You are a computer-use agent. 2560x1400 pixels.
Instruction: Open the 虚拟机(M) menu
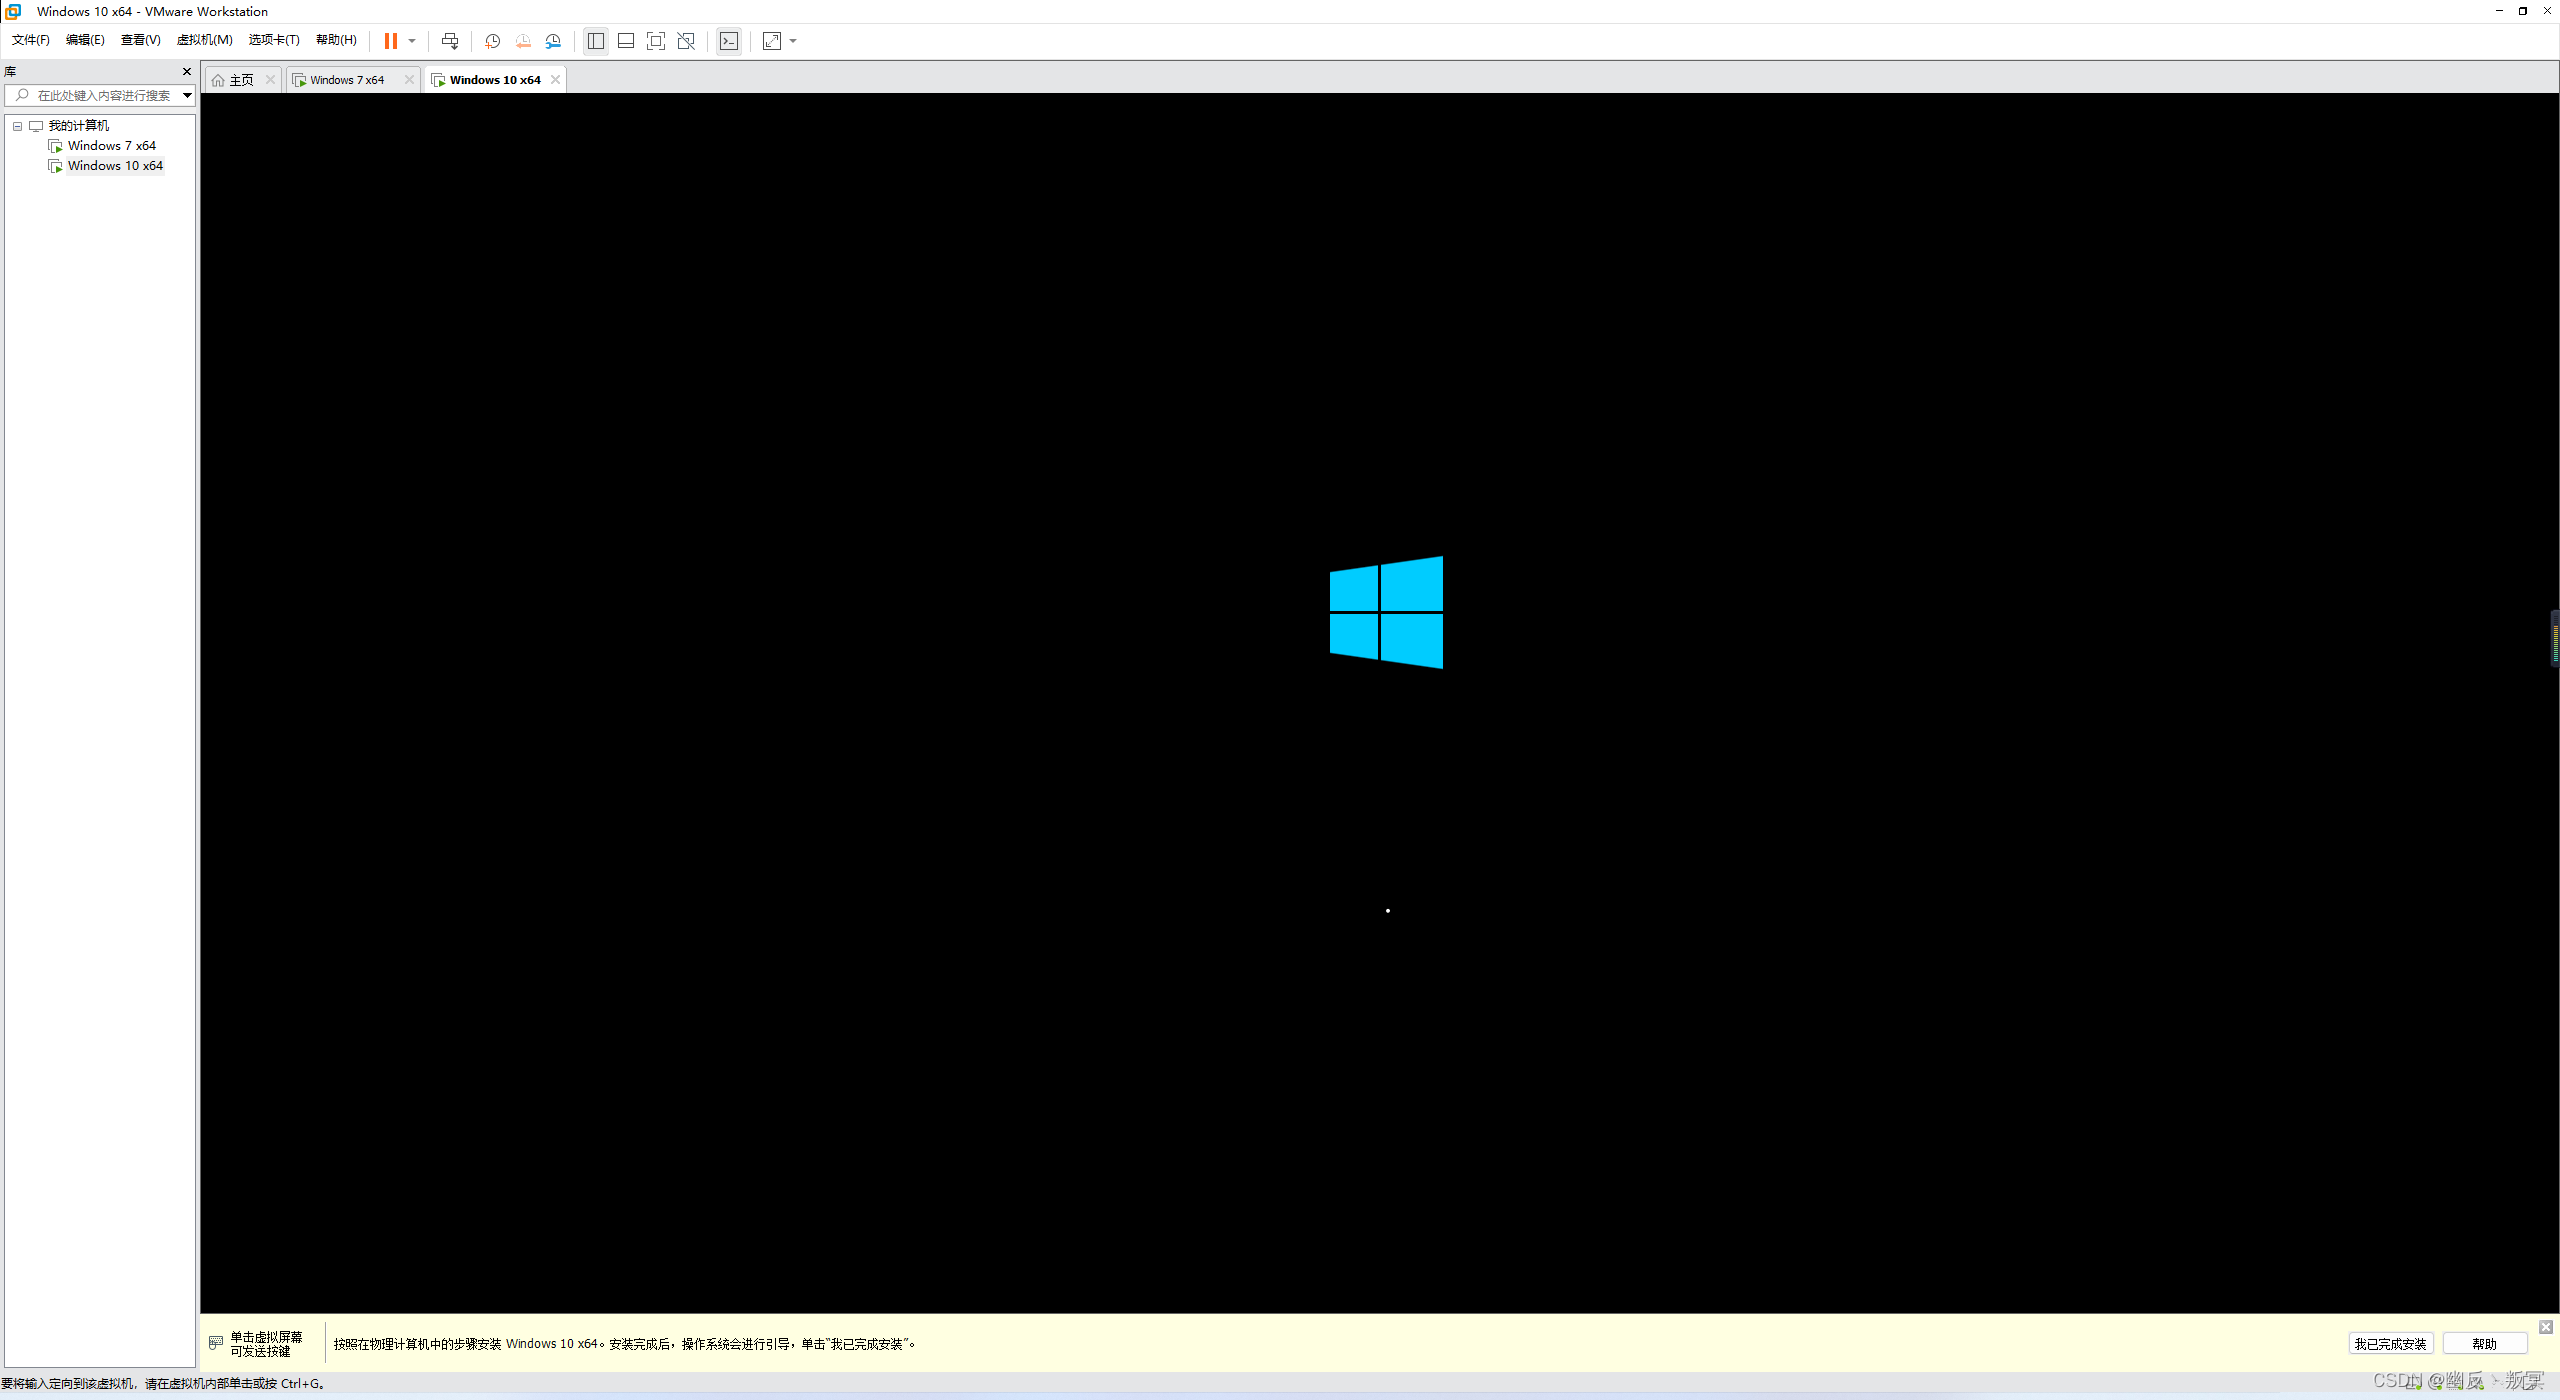(204, 40)
